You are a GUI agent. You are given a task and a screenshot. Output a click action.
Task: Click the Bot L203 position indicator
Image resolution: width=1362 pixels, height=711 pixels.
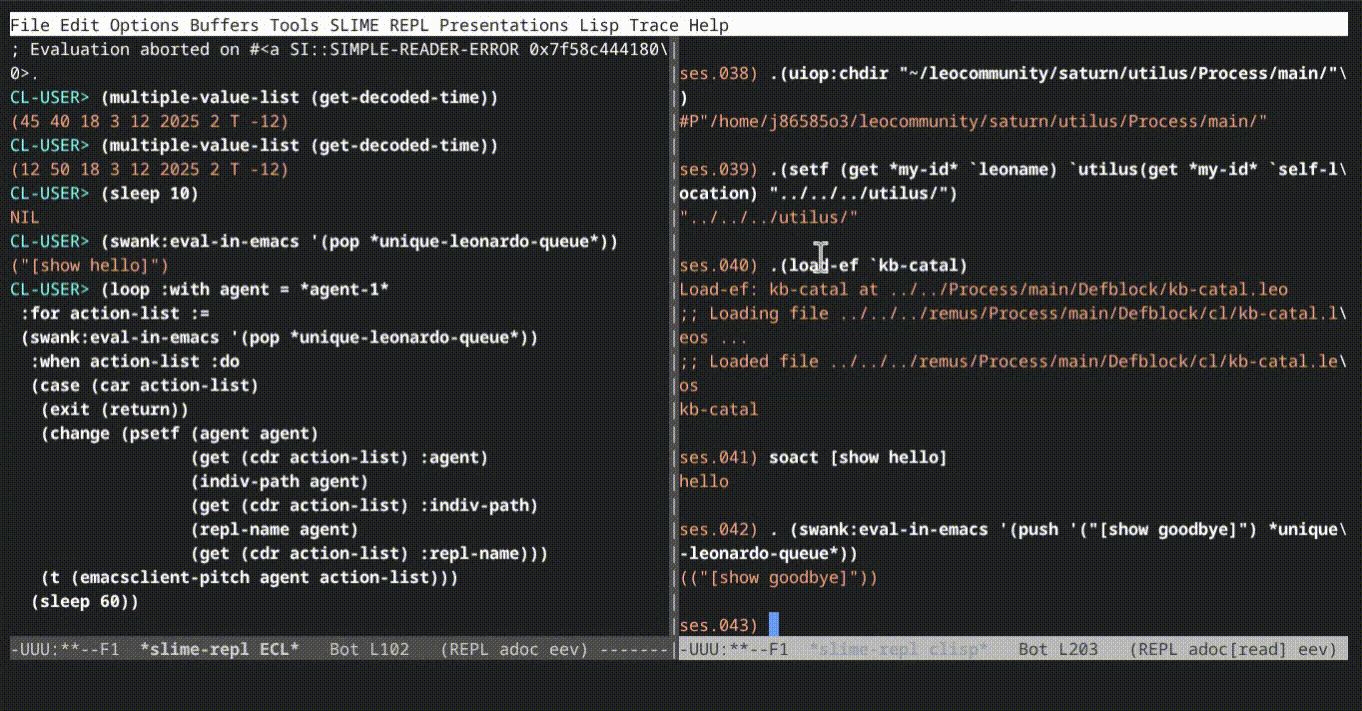pos(1058,649)
